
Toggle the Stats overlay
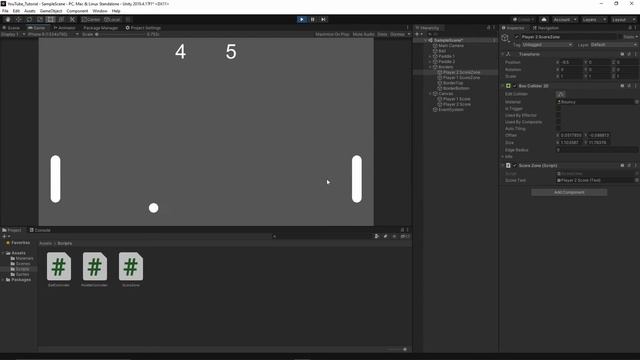382,34
